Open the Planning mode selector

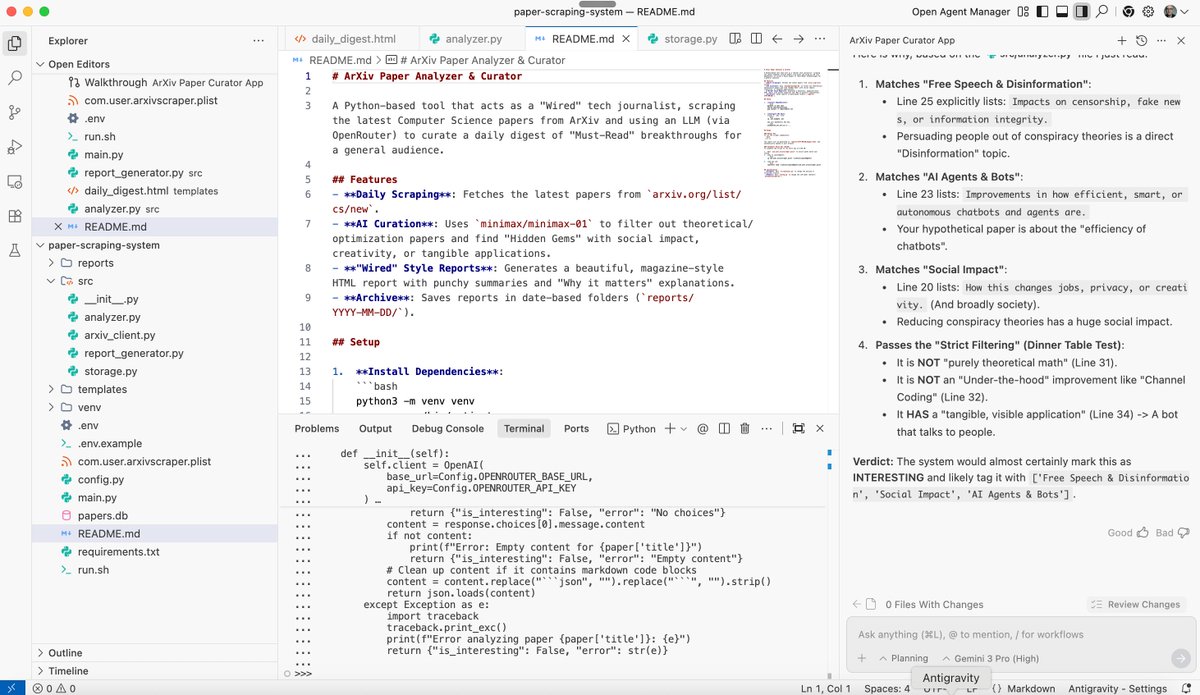902,658
